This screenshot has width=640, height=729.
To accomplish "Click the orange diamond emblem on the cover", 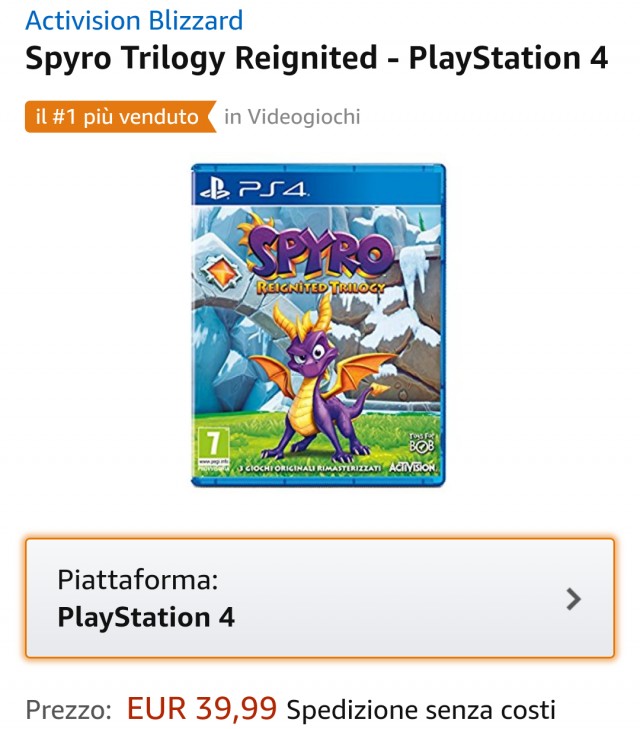I will 221,271.
